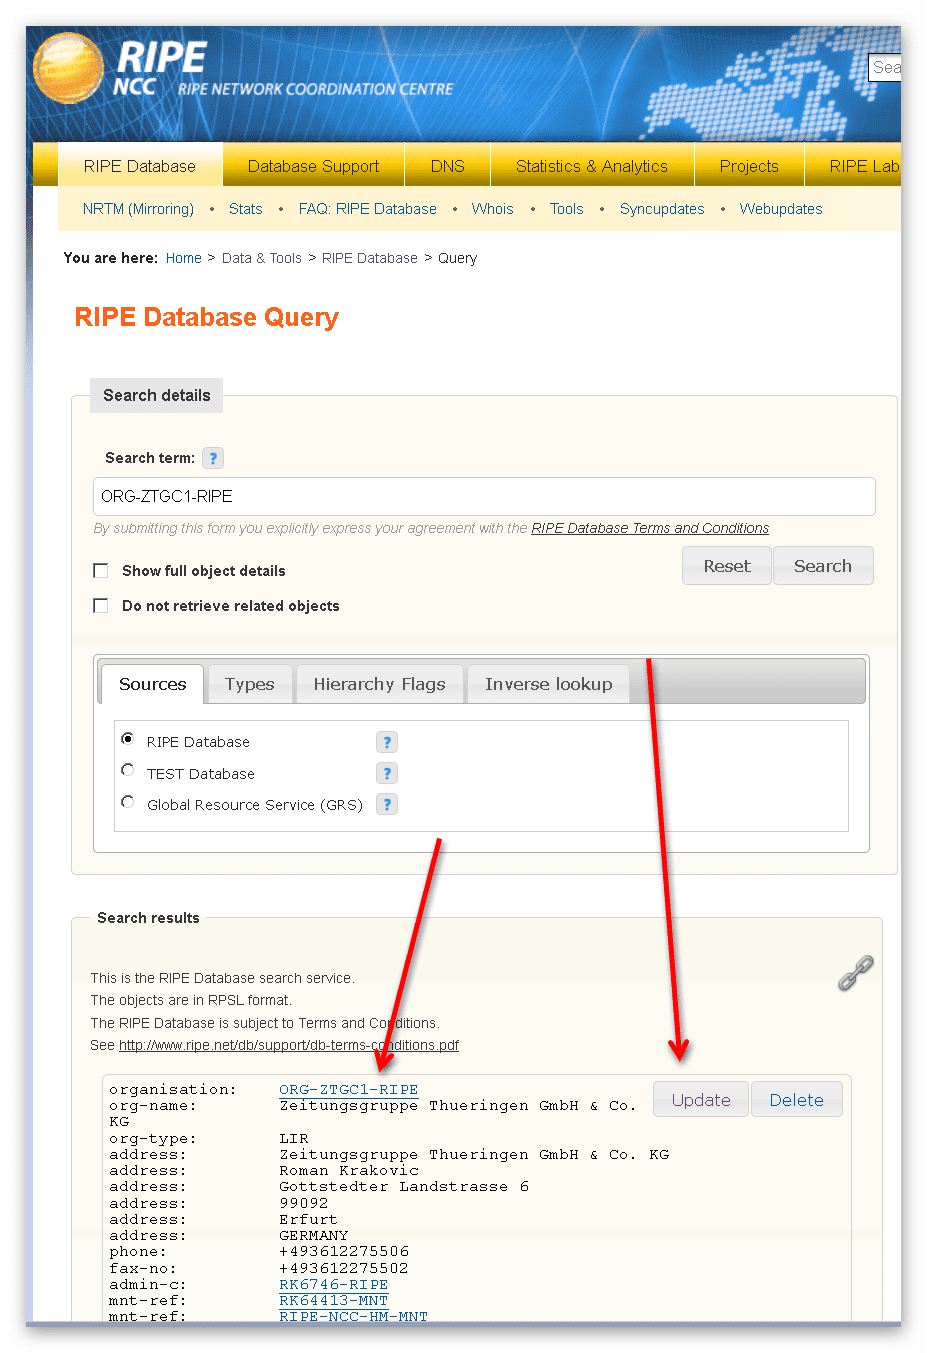Open the RIPE-NCC-HM-MNT mnt-ref link
This screenshot has width=927, height=1353.
pyautogui.click(x=354, y=1317)
